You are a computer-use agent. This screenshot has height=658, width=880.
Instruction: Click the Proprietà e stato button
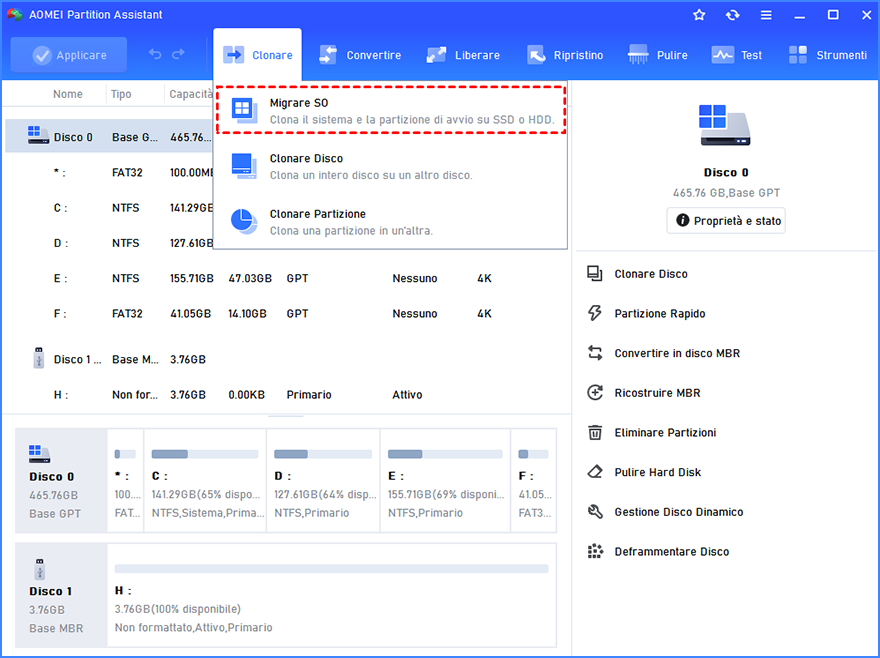coord(726,221)
